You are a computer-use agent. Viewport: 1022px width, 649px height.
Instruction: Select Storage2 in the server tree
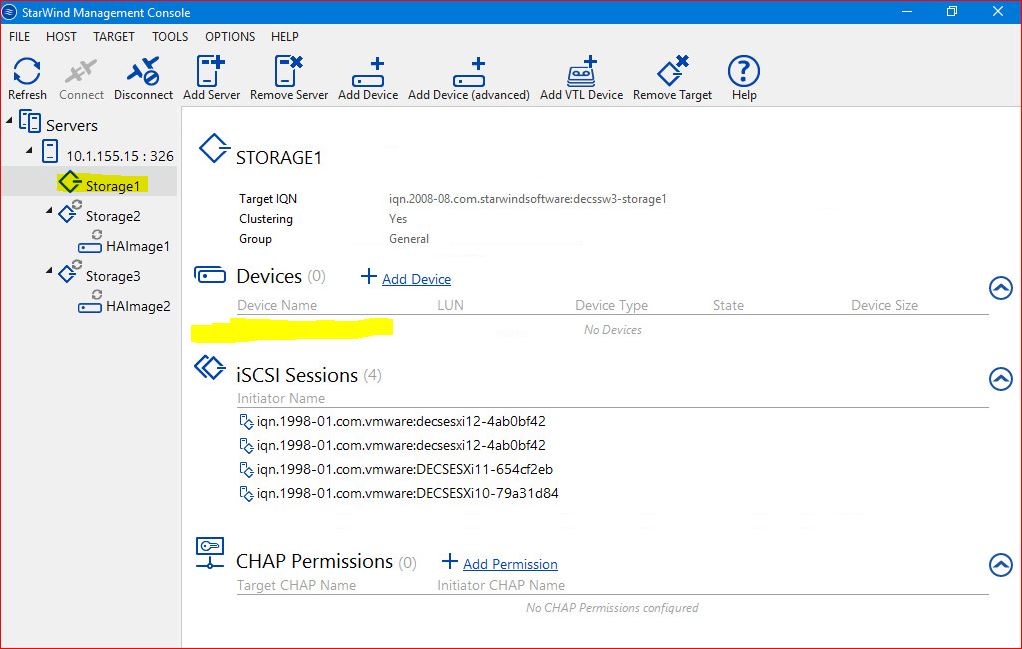(113, 216)
